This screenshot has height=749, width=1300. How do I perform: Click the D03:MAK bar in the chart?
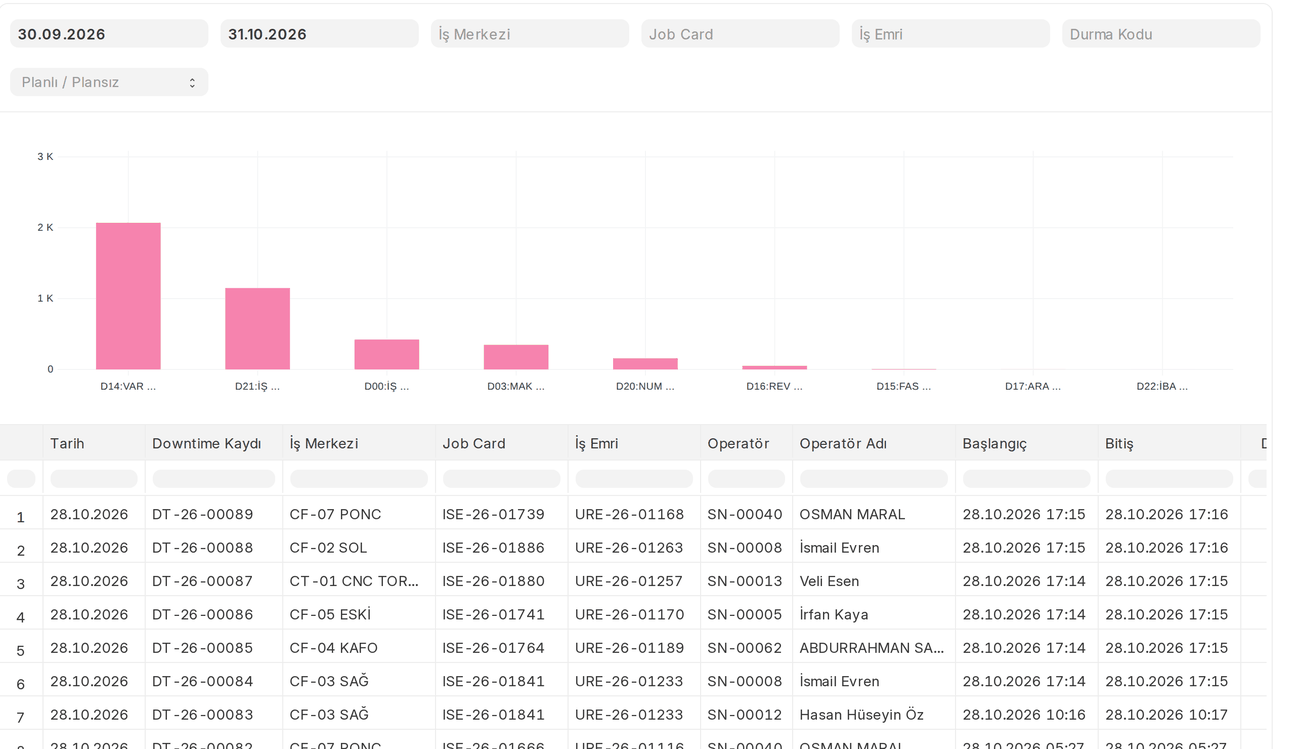tap(516, 358)
